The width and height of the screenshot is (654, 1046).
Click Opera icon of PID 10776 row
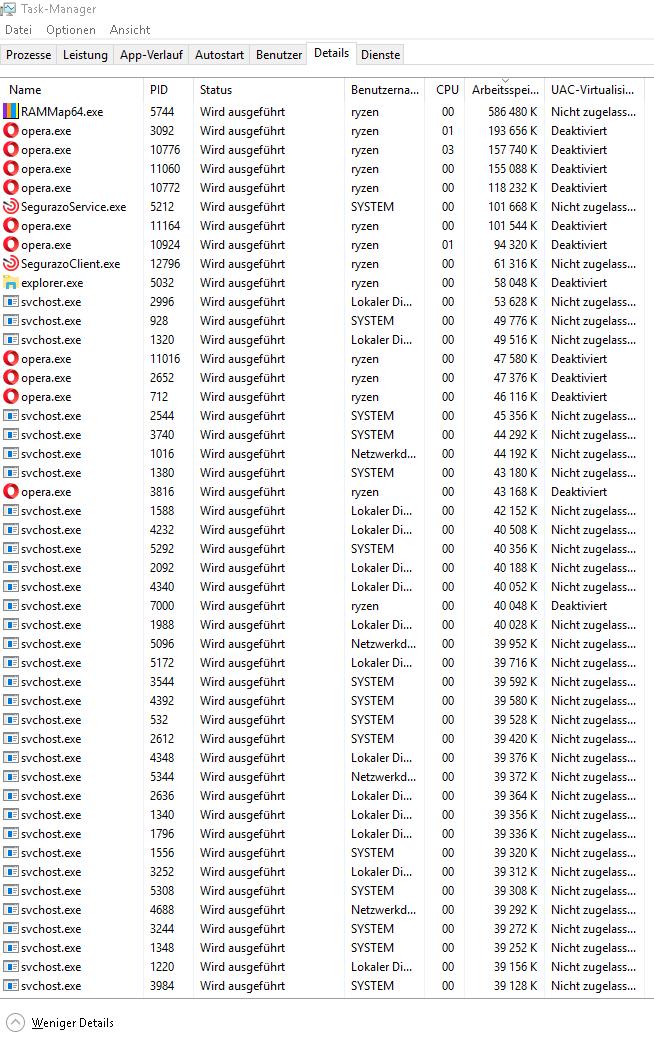[11, 149]
